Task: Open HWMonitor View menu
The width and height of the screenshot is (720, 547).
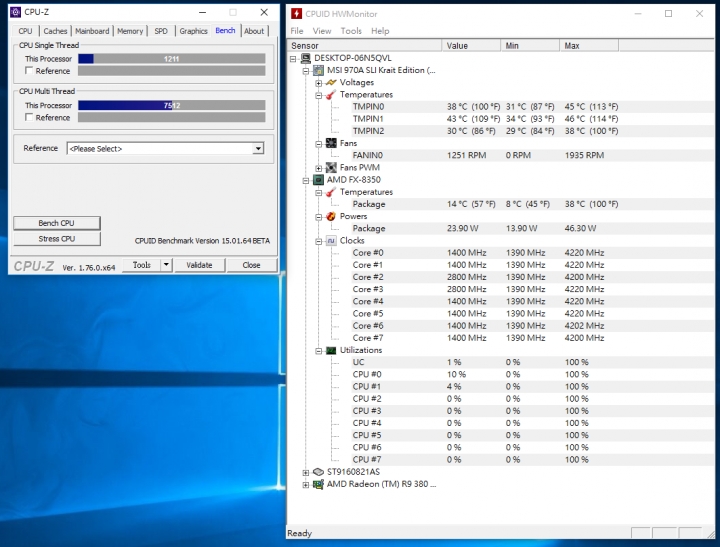Action: click(322, 31)
